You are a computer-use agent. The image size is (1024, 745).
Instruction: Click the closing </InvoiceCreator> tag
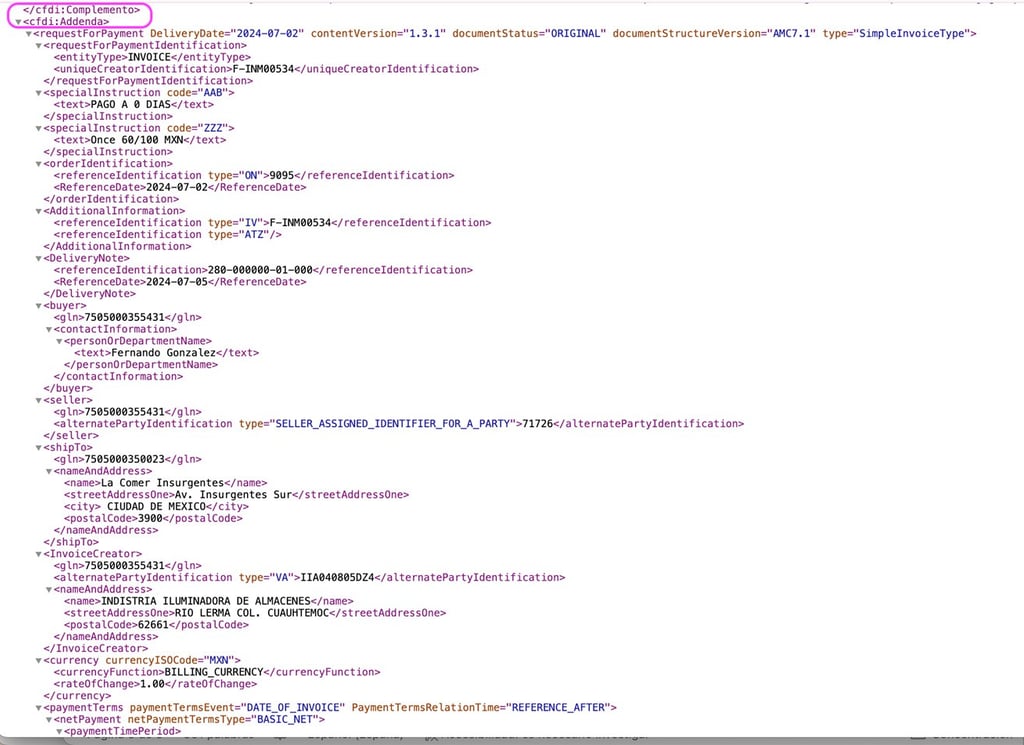[x=96, y=648]
